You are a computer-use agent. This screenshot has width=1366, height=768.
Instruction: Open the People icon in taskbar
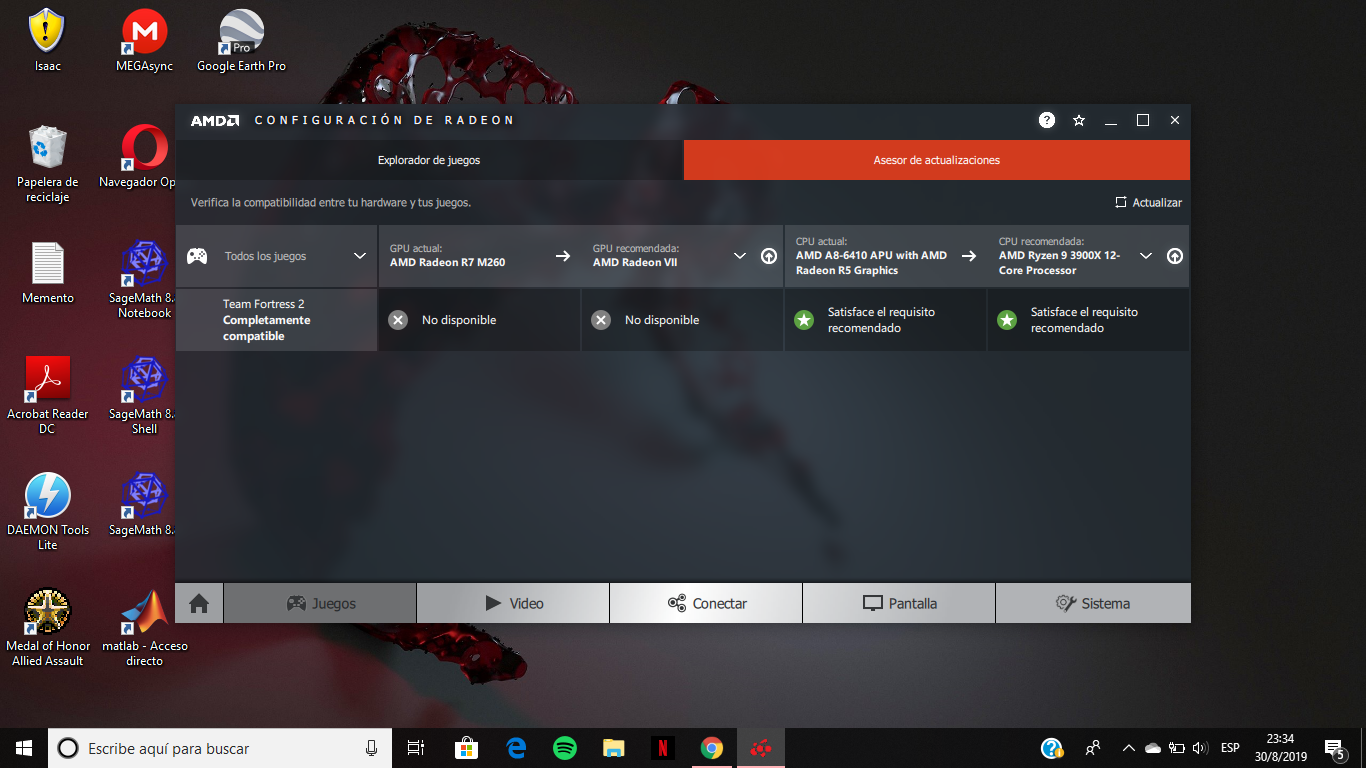pos(1093,748)
